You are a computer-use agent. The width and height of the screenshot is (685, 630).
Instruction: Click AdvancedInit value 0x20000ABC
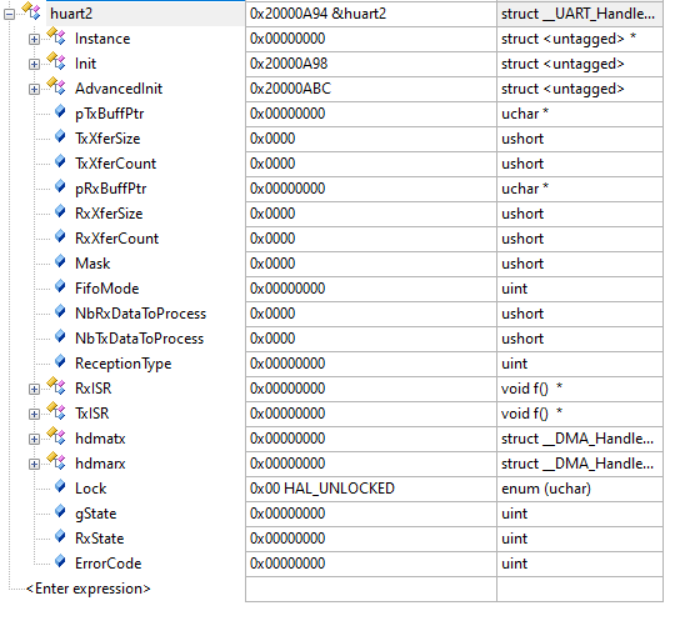click(291, 89)
